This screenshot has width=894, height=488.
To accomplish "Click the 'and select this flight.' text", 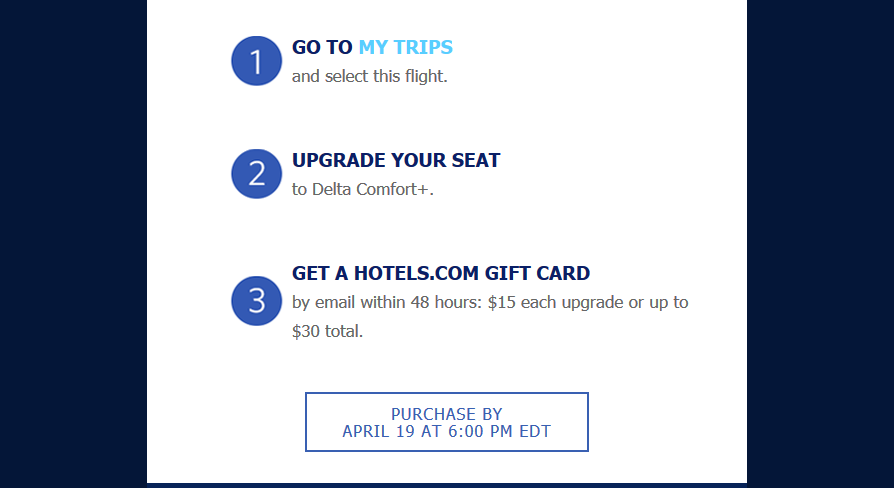I will pyautogui.click(x=369, y=76).
